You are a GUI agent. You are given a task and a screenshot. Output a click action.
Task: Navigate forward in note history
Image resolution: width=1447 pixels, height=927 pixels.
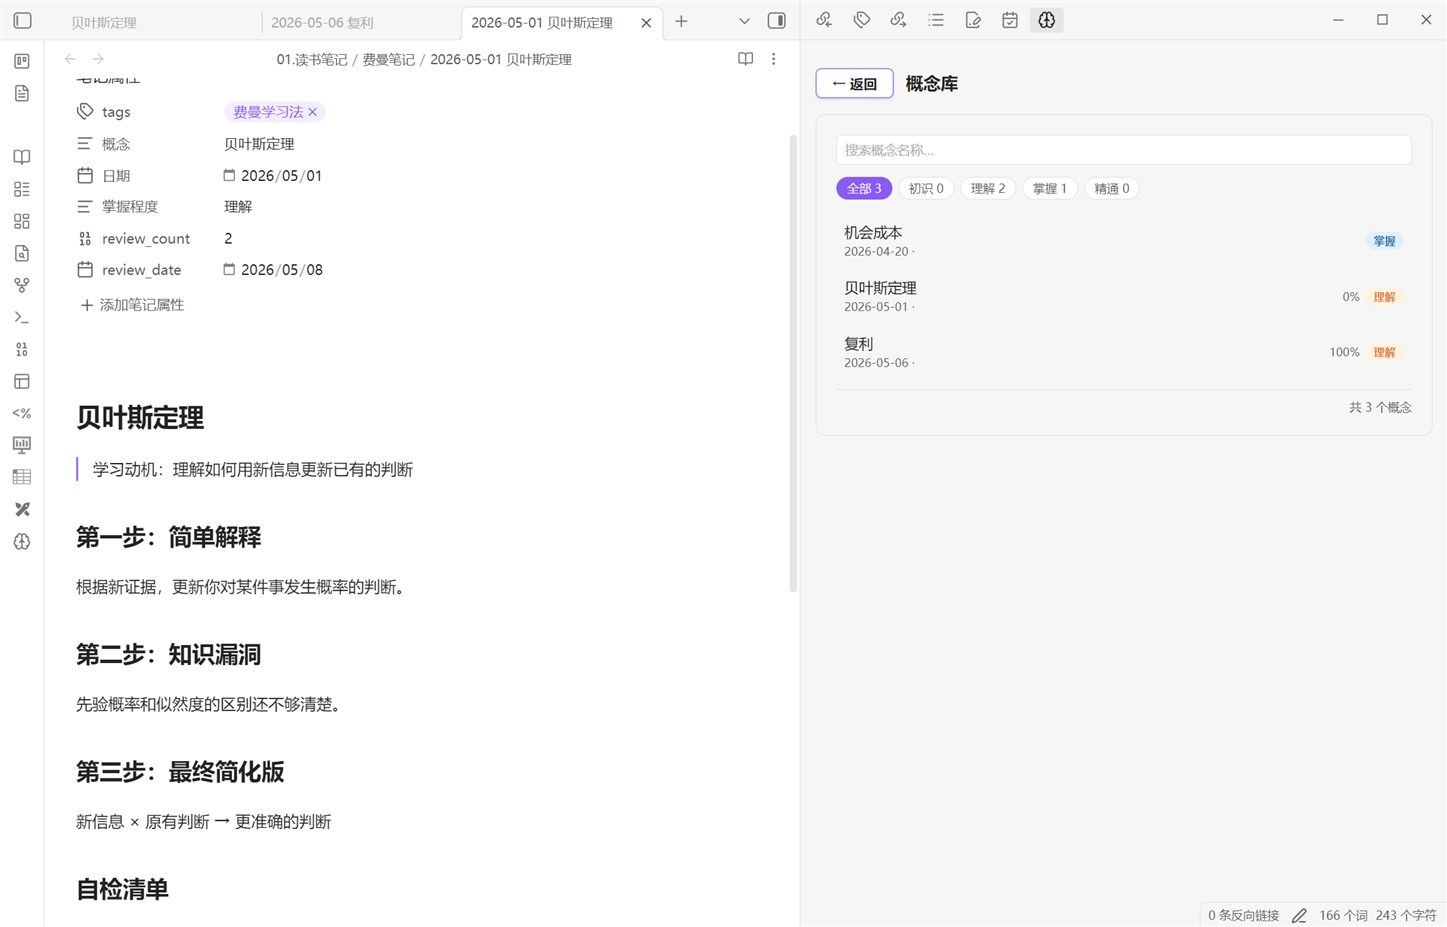point(98,59)
